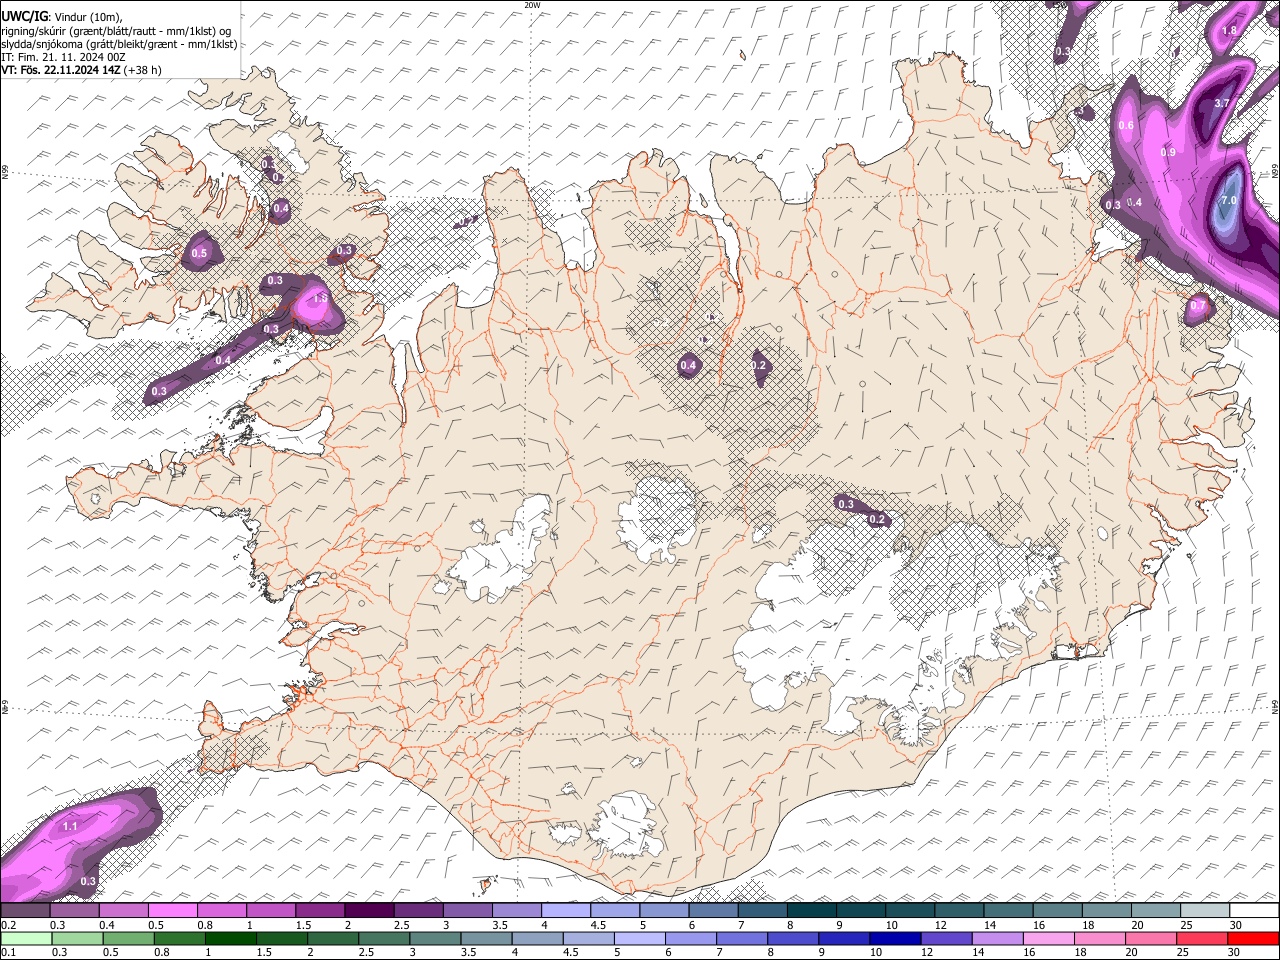Image resolution: width=1280 pixels, height=960 pixels.
Task: Select the 1.1 value in the southwest sea
Action: click(x=70, y=827)
